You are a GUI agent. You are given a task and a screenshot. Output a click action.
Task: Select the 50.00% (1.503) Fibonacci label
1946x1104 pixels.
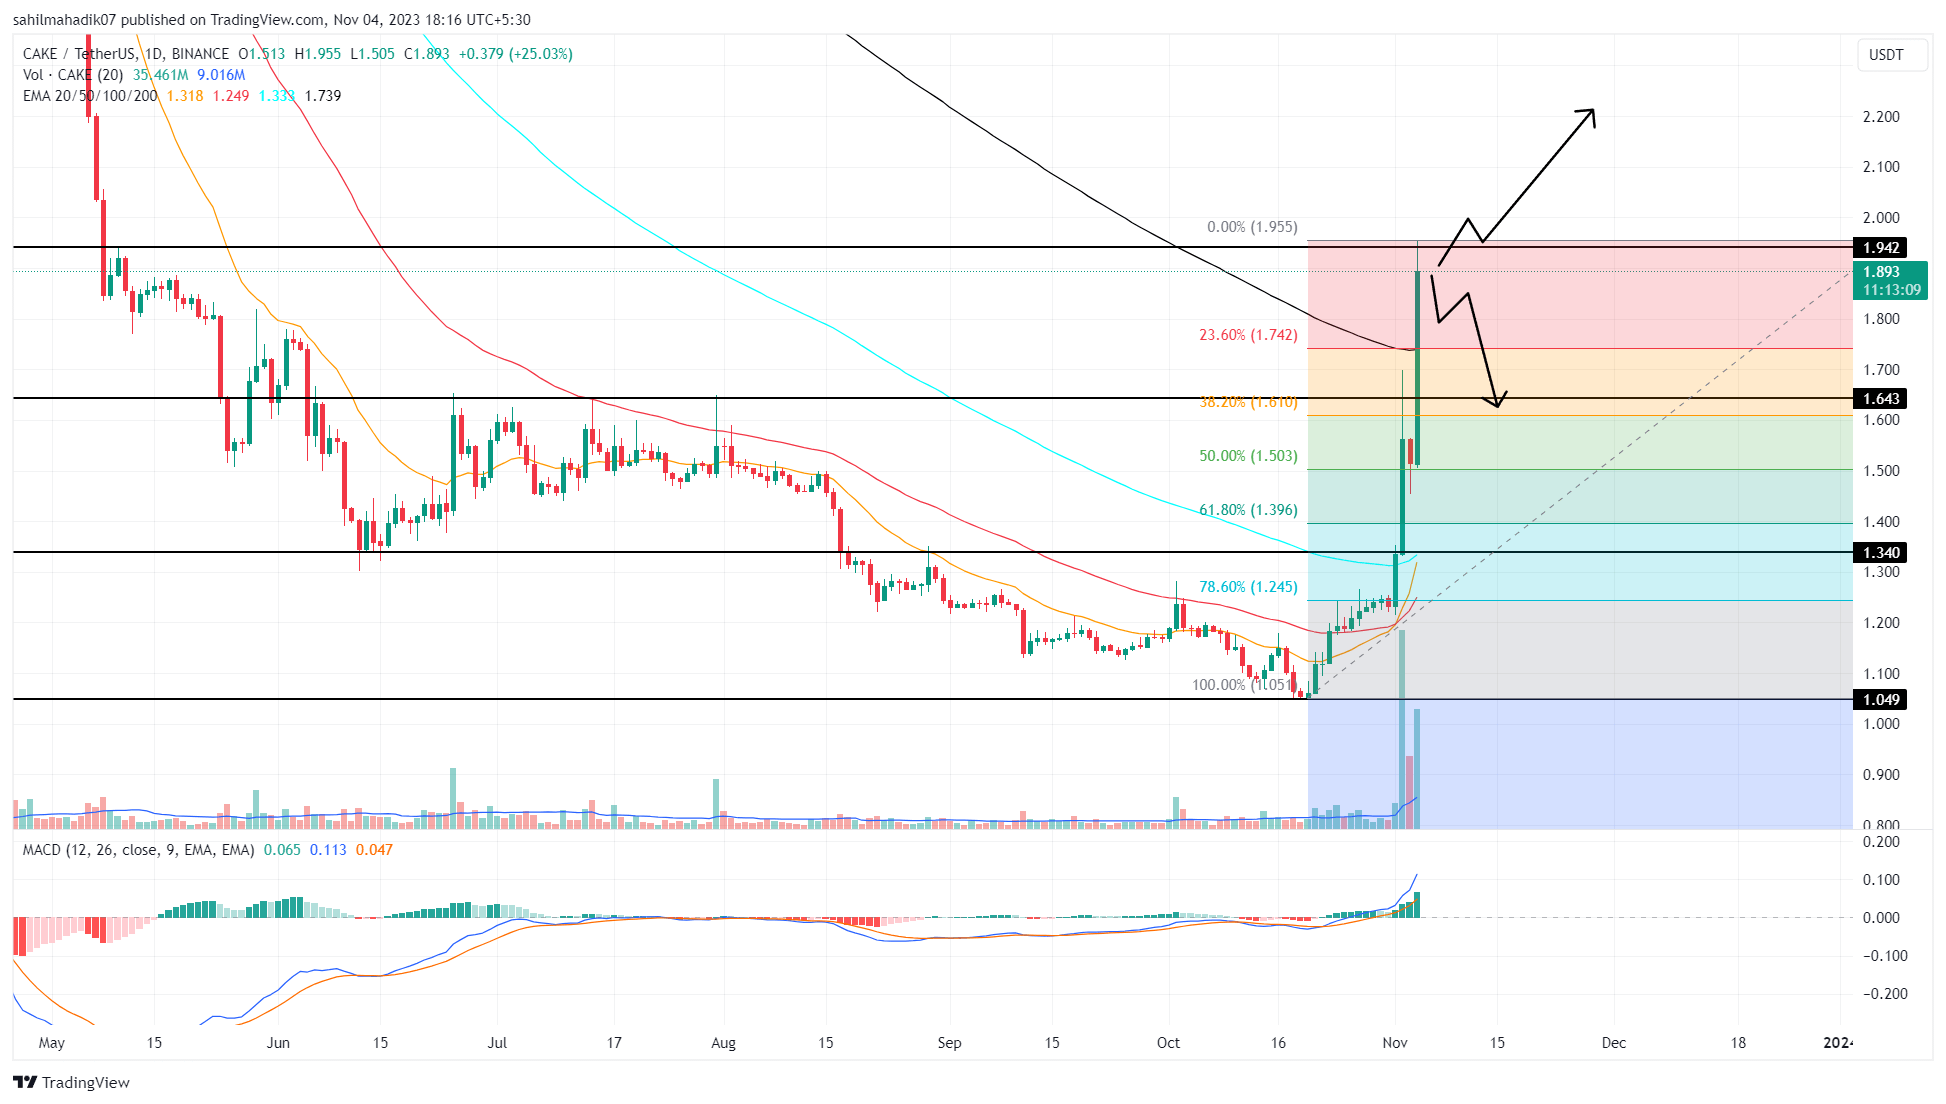(x=1248, y=456)
